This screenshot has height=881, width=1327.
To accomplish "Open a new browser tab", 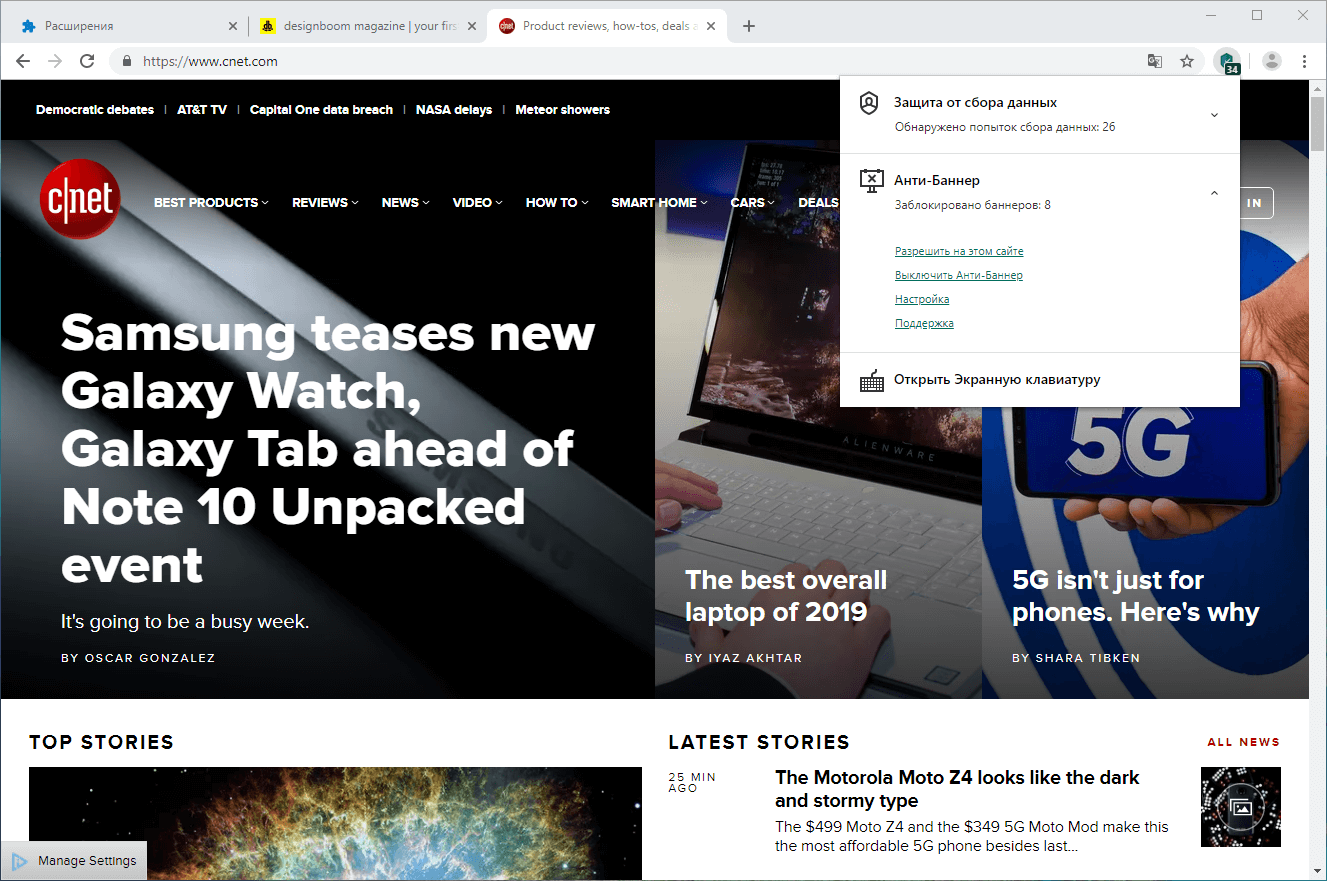I will pos(749,26).
